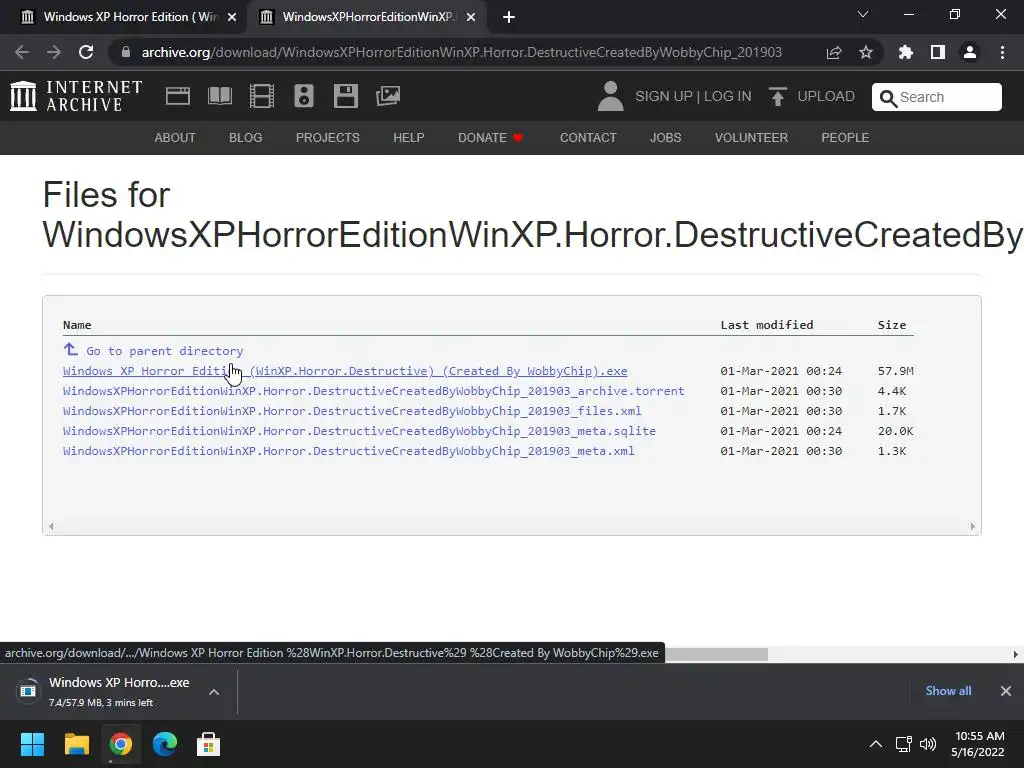This screenshot has height=768, width=1024.
Task: Open the Software floppy disk icon
Action: 345,96
